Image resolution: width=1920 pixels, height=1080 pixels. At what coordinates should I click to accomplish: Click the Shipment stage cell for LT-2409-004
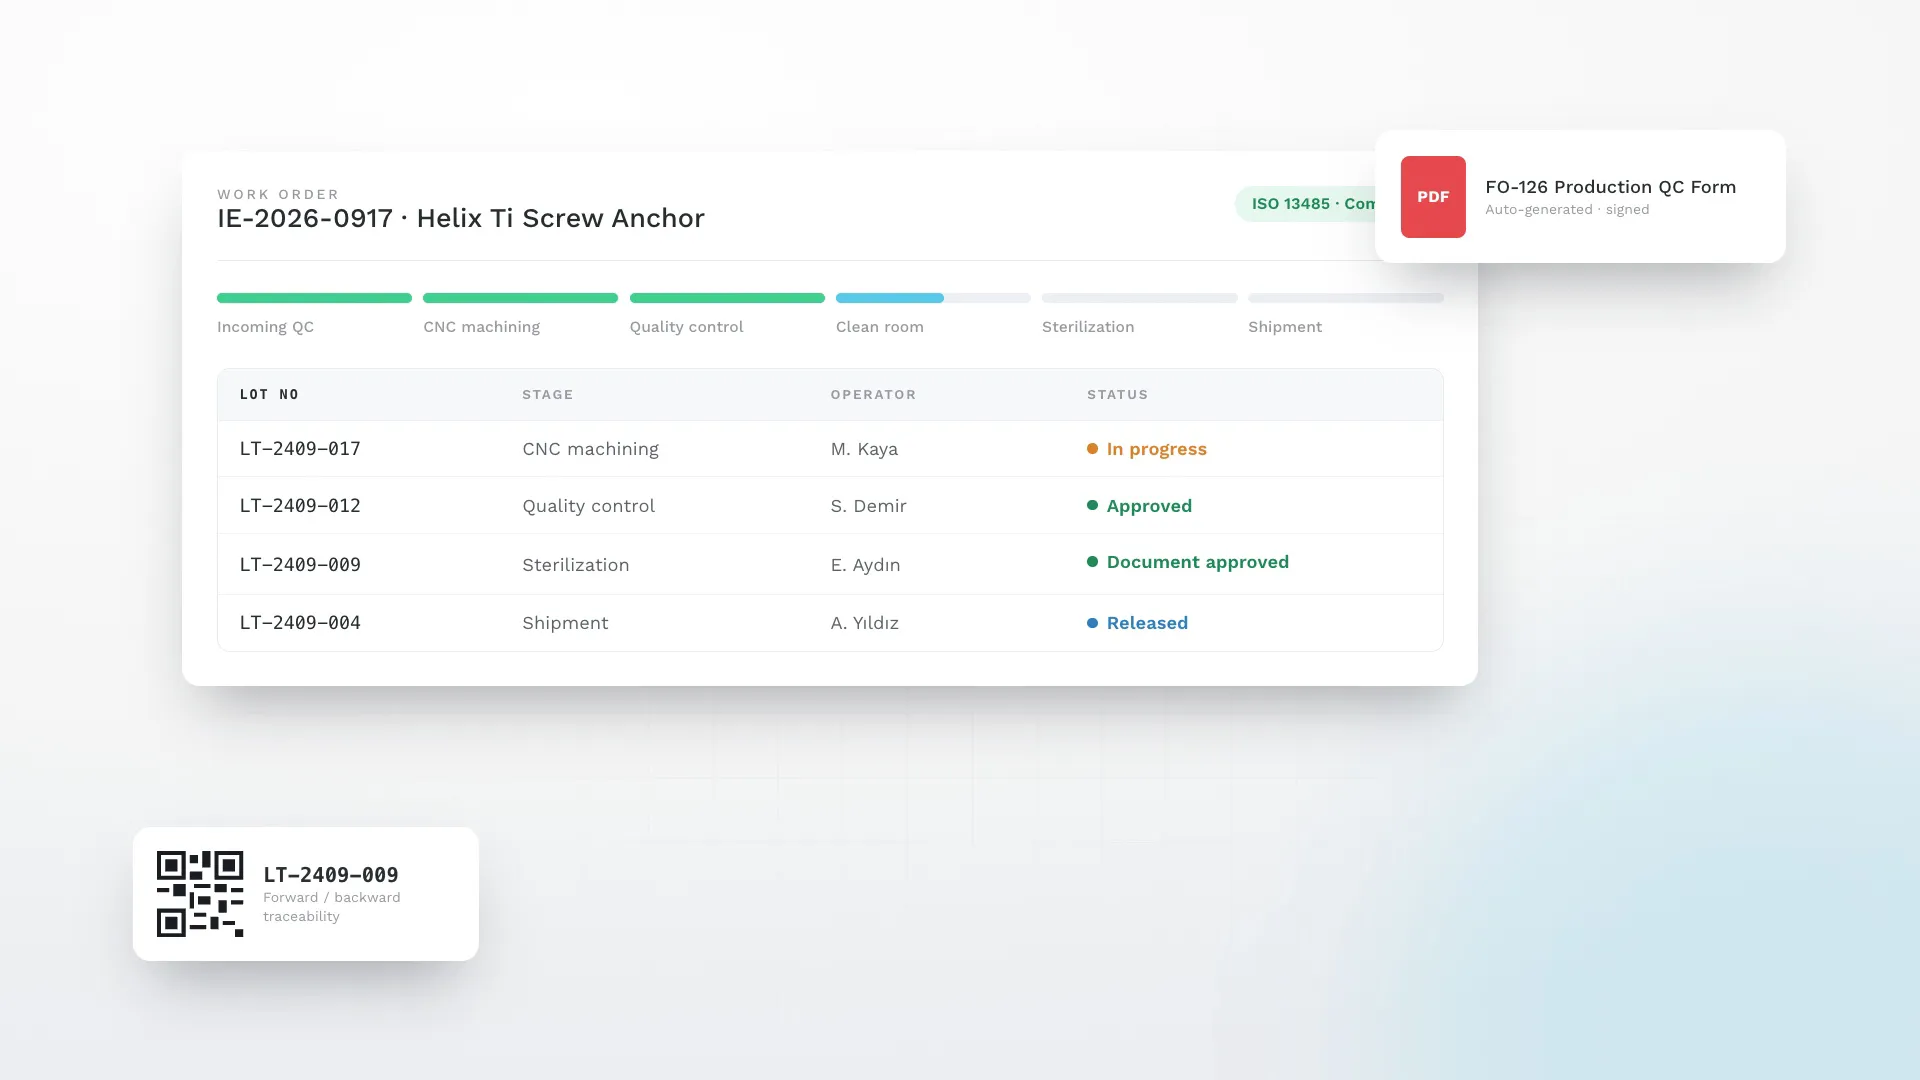click(565, 623)
